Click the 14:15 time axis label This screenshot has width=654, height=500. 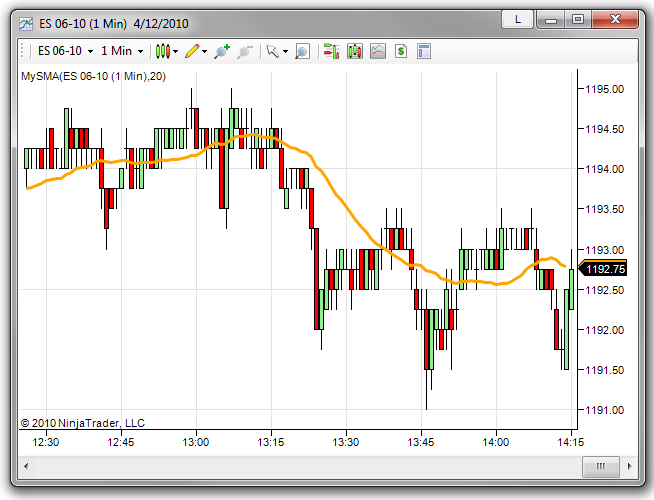571,442
